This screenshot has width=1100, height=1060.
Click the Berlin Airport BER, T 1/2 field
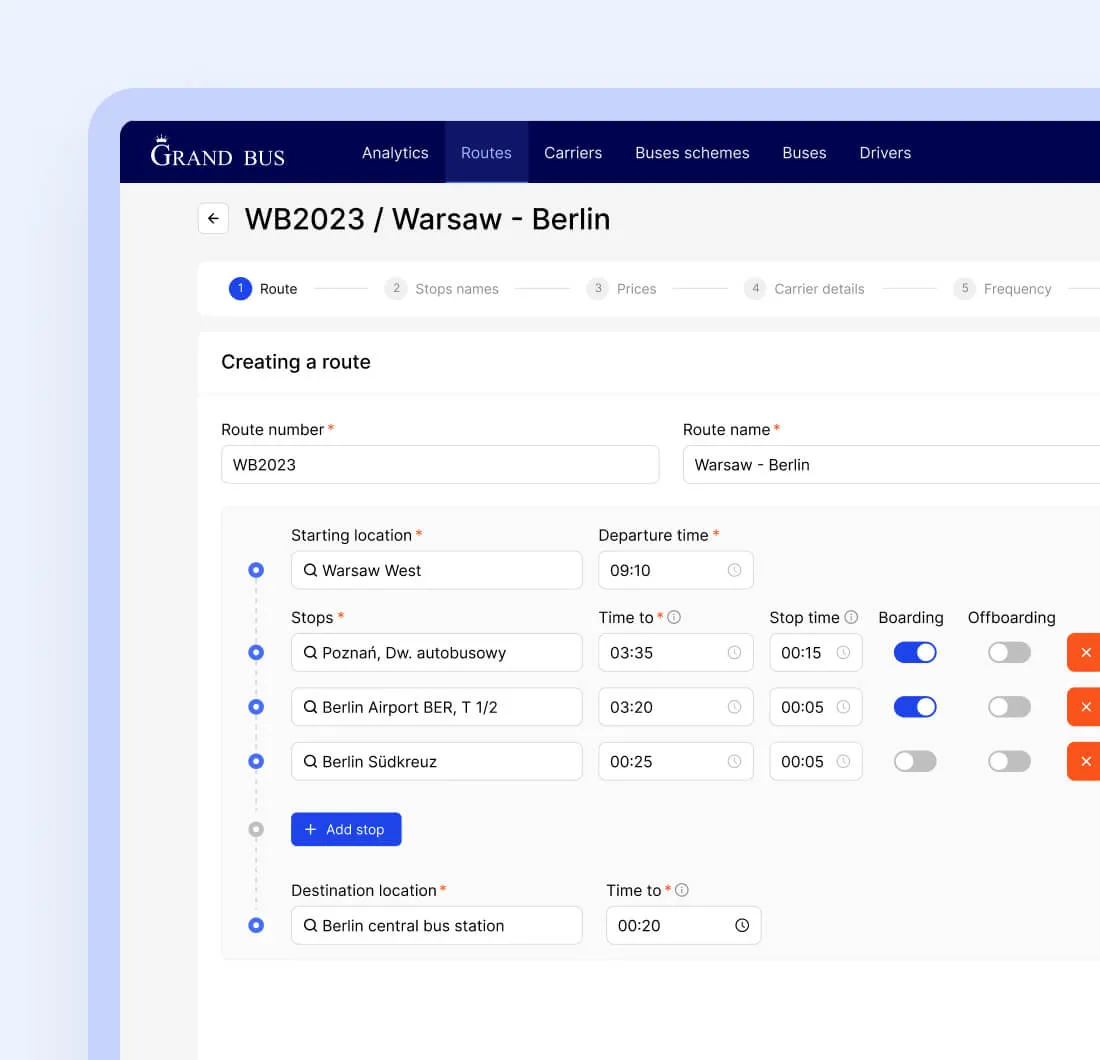[436, 707]
